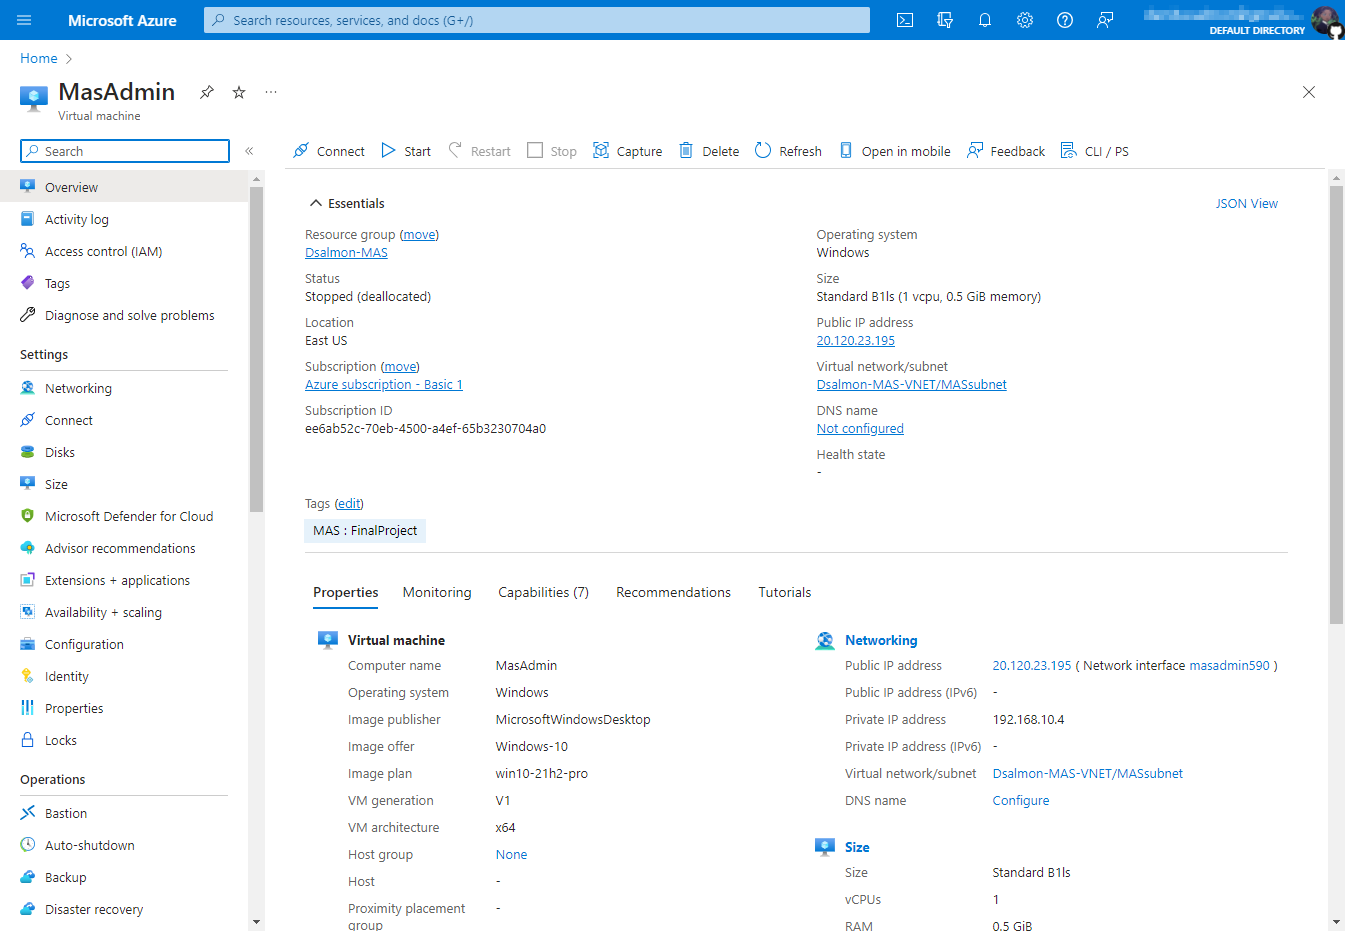The width and height of the screenshot is (1345, 931).
Task: Open the account avatar menu
Action: click(1326, 20)
